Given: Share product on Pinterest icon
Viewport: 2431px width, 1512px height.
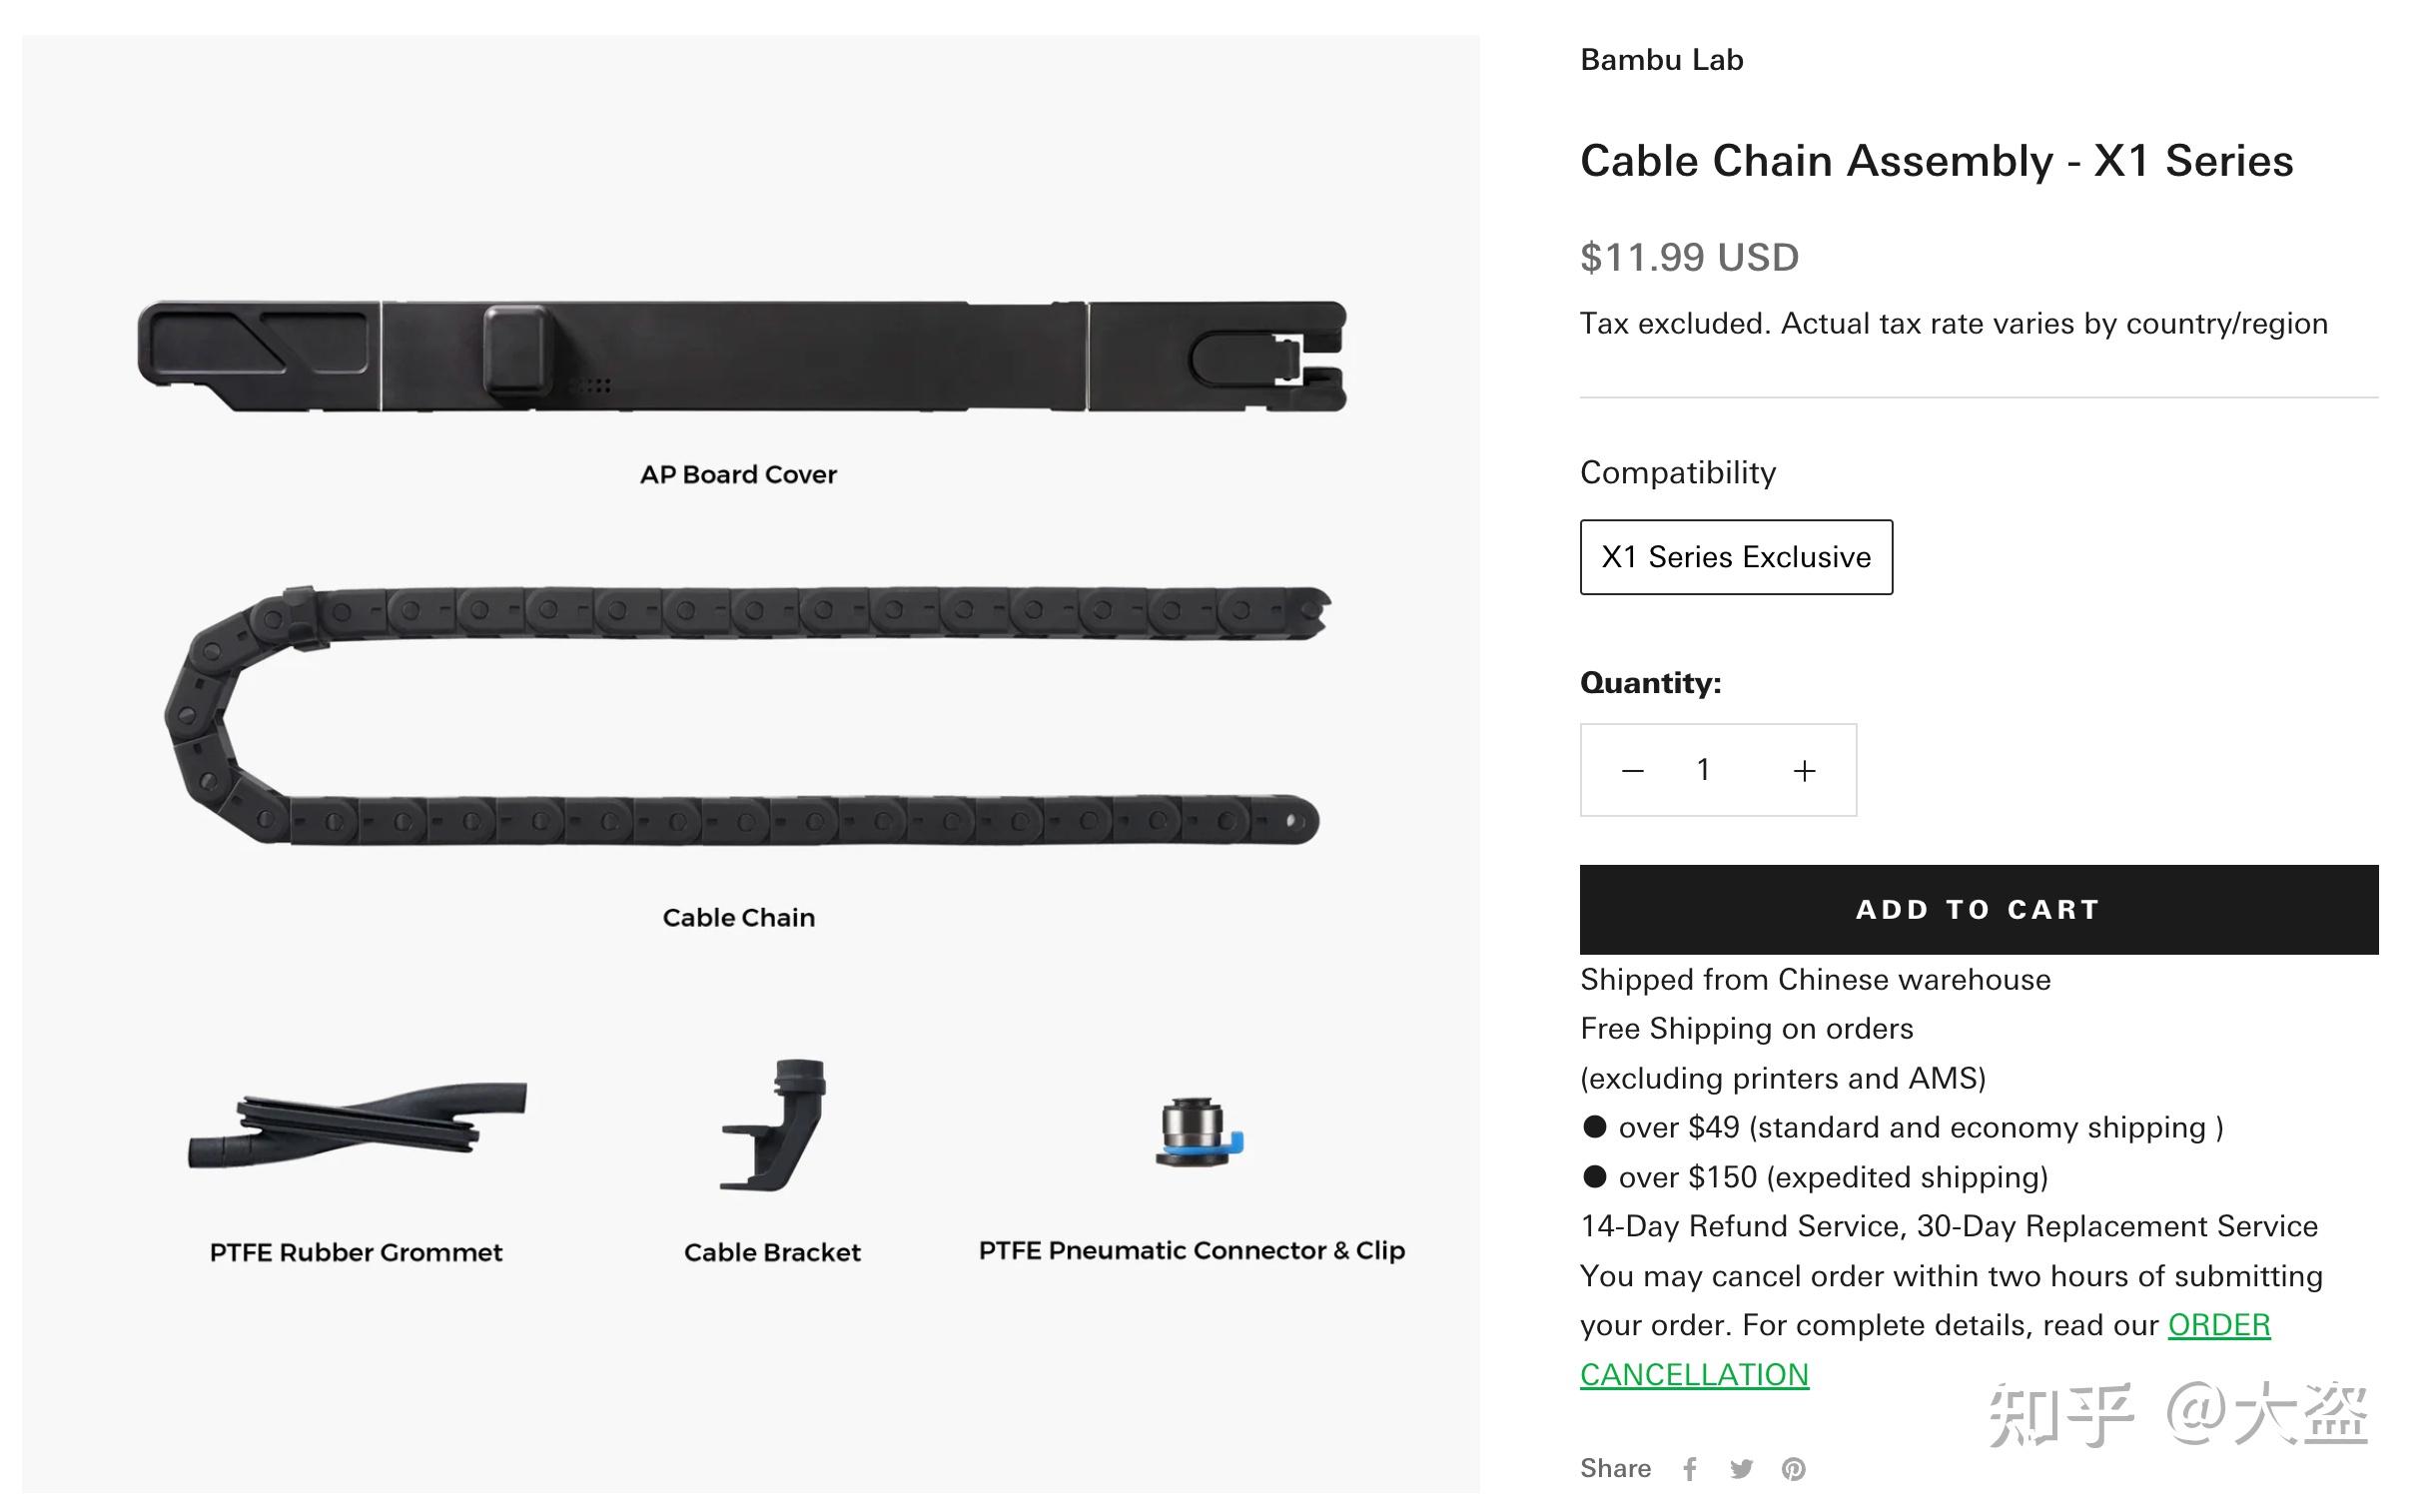Looking at the screenshot, I should point(1794,1469).
